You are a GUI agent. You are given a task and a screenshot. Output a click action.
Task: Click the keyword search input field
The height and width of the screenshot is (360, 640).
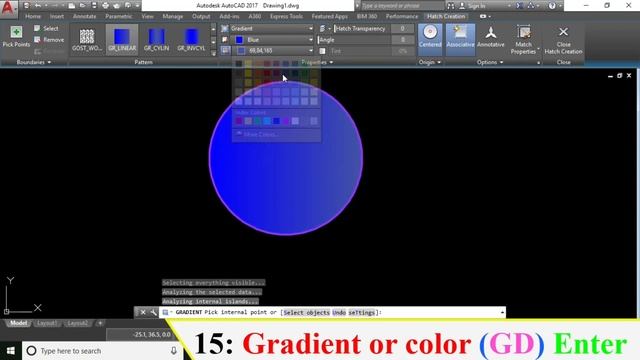click(x=402, y=6)
